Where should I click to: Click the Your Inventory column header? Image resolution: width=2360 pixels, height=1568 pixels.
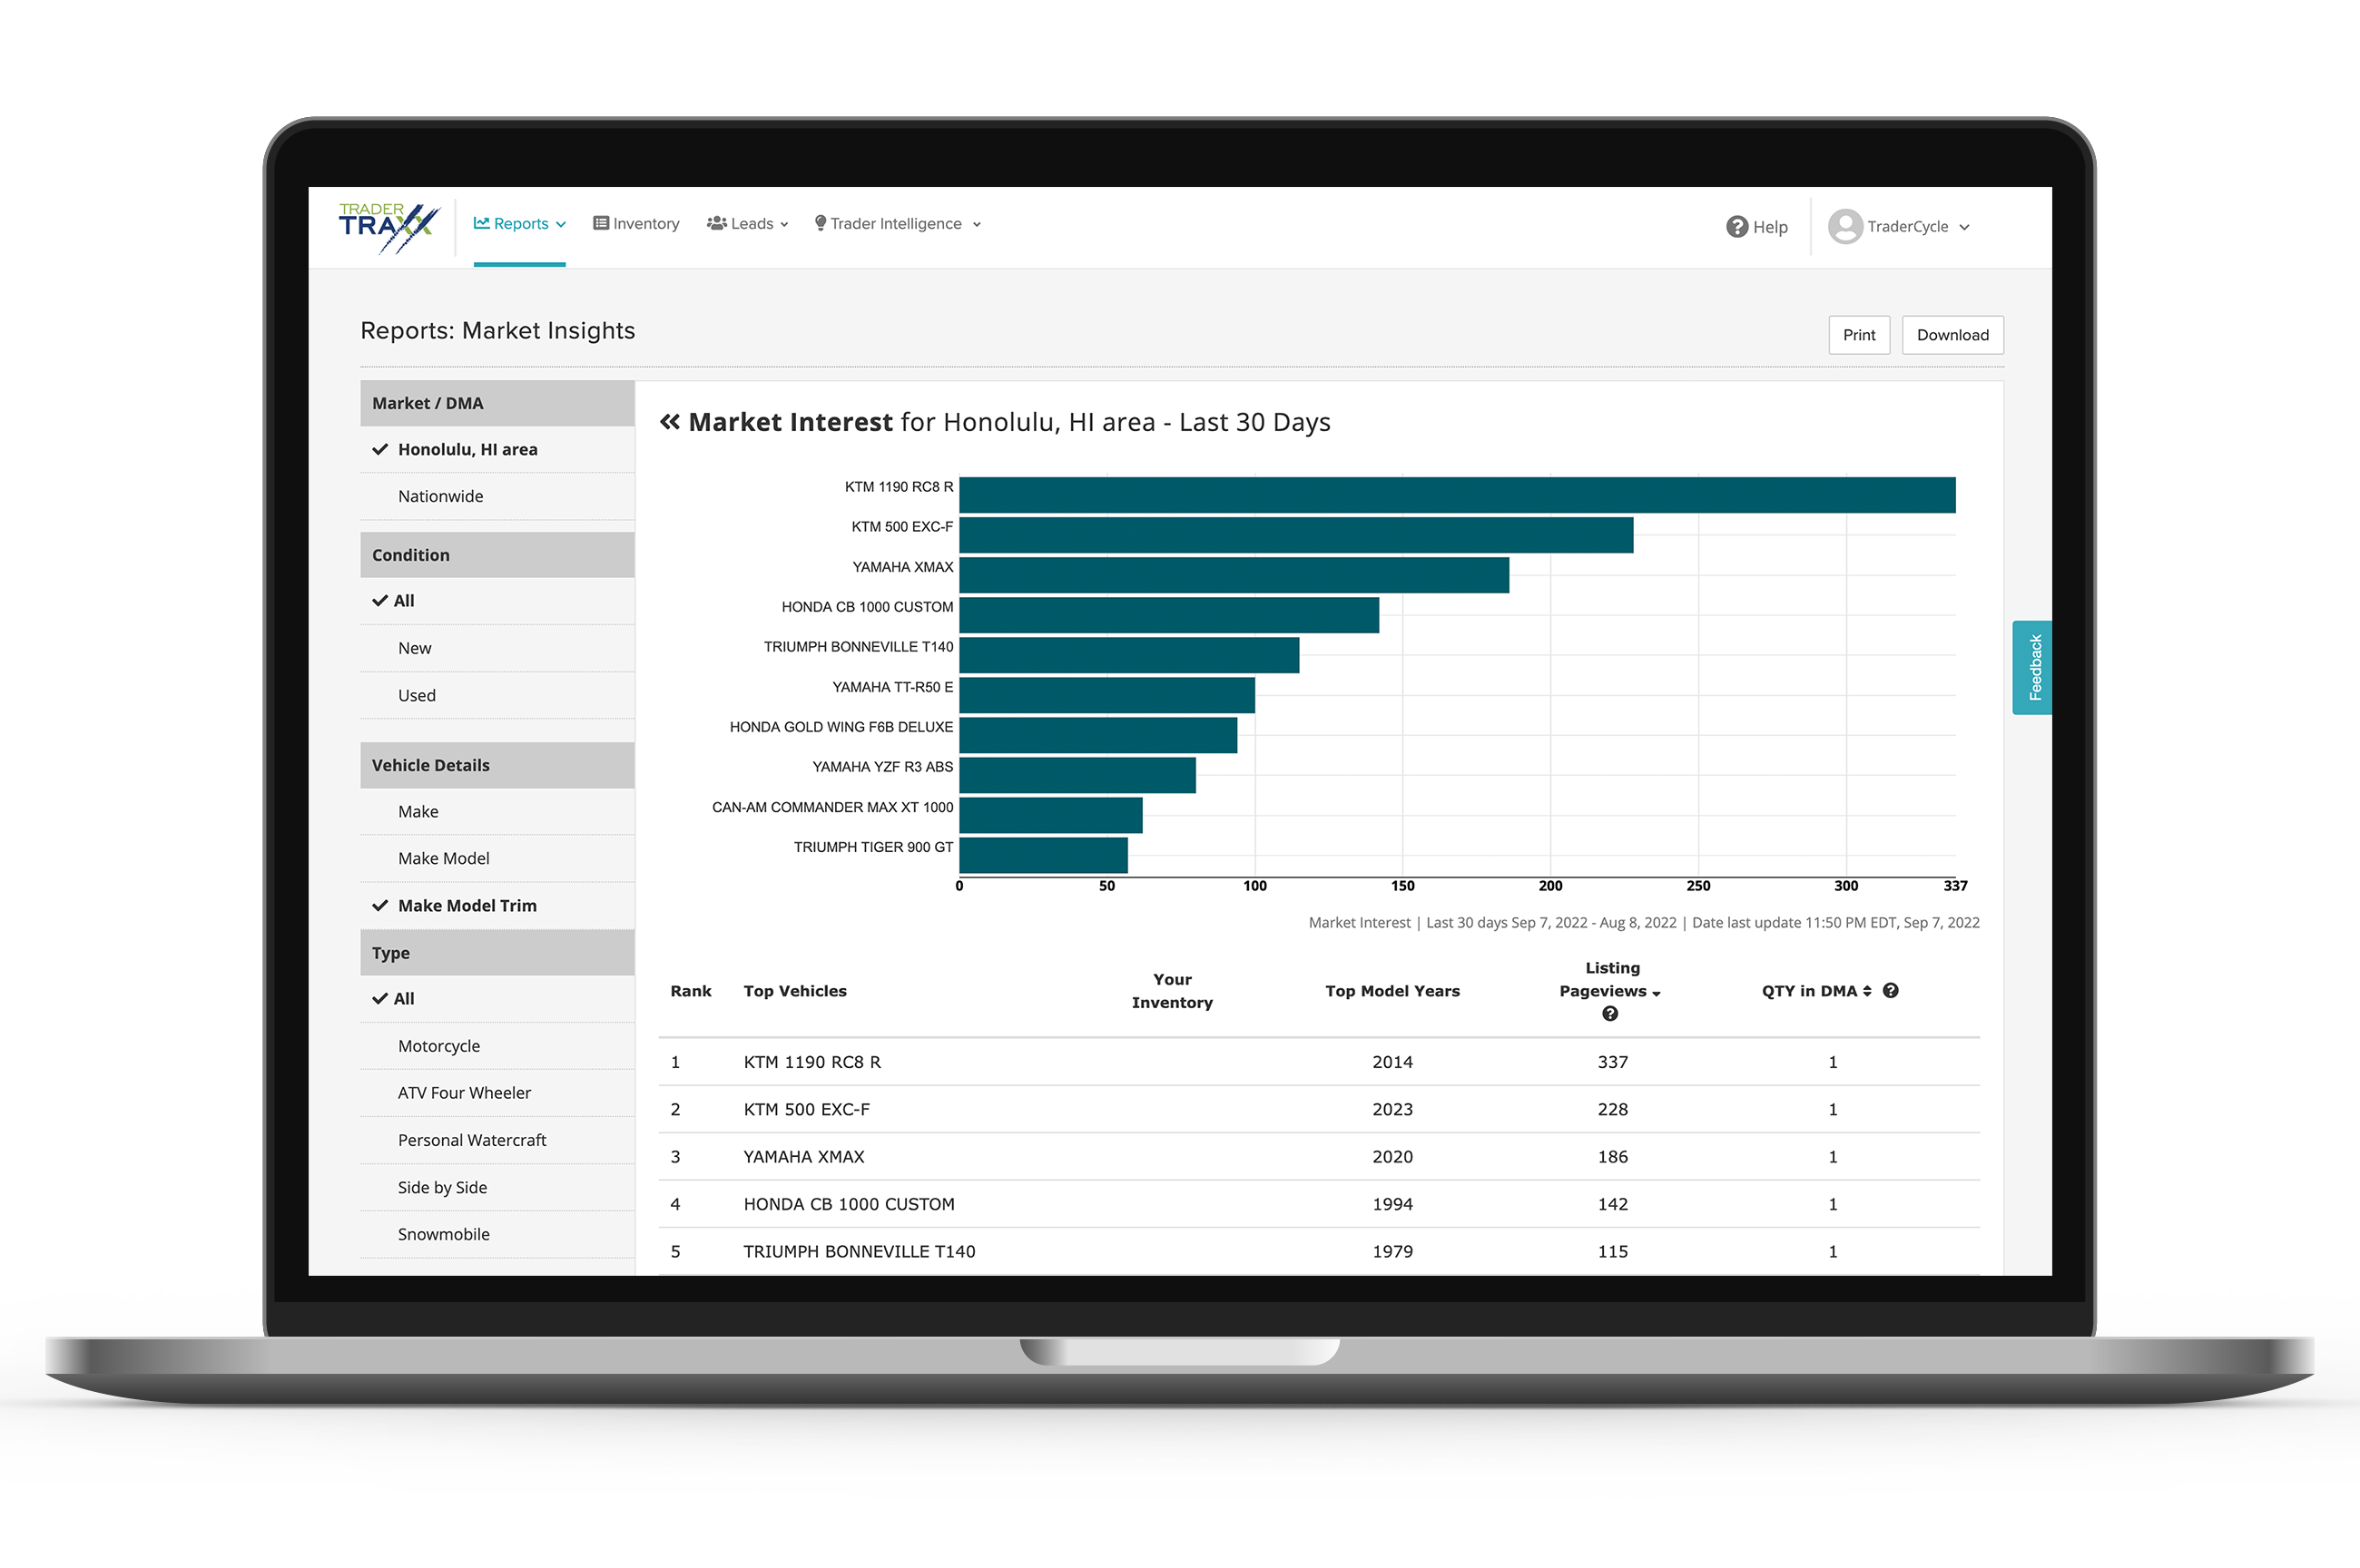point(1172,991)
